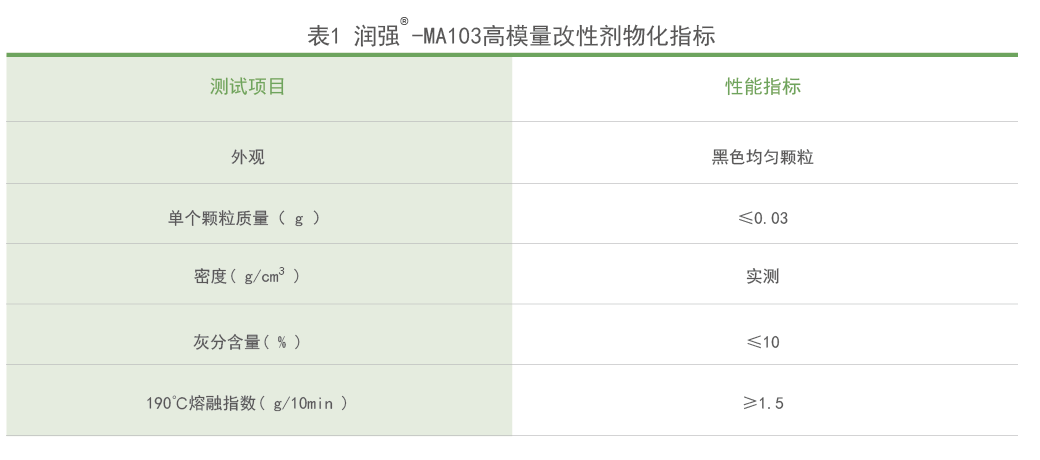The height and width of the screenshot is (460, 1040).
Task: Click the ≥1.5 value cell
Action: [x=763, y=402]
